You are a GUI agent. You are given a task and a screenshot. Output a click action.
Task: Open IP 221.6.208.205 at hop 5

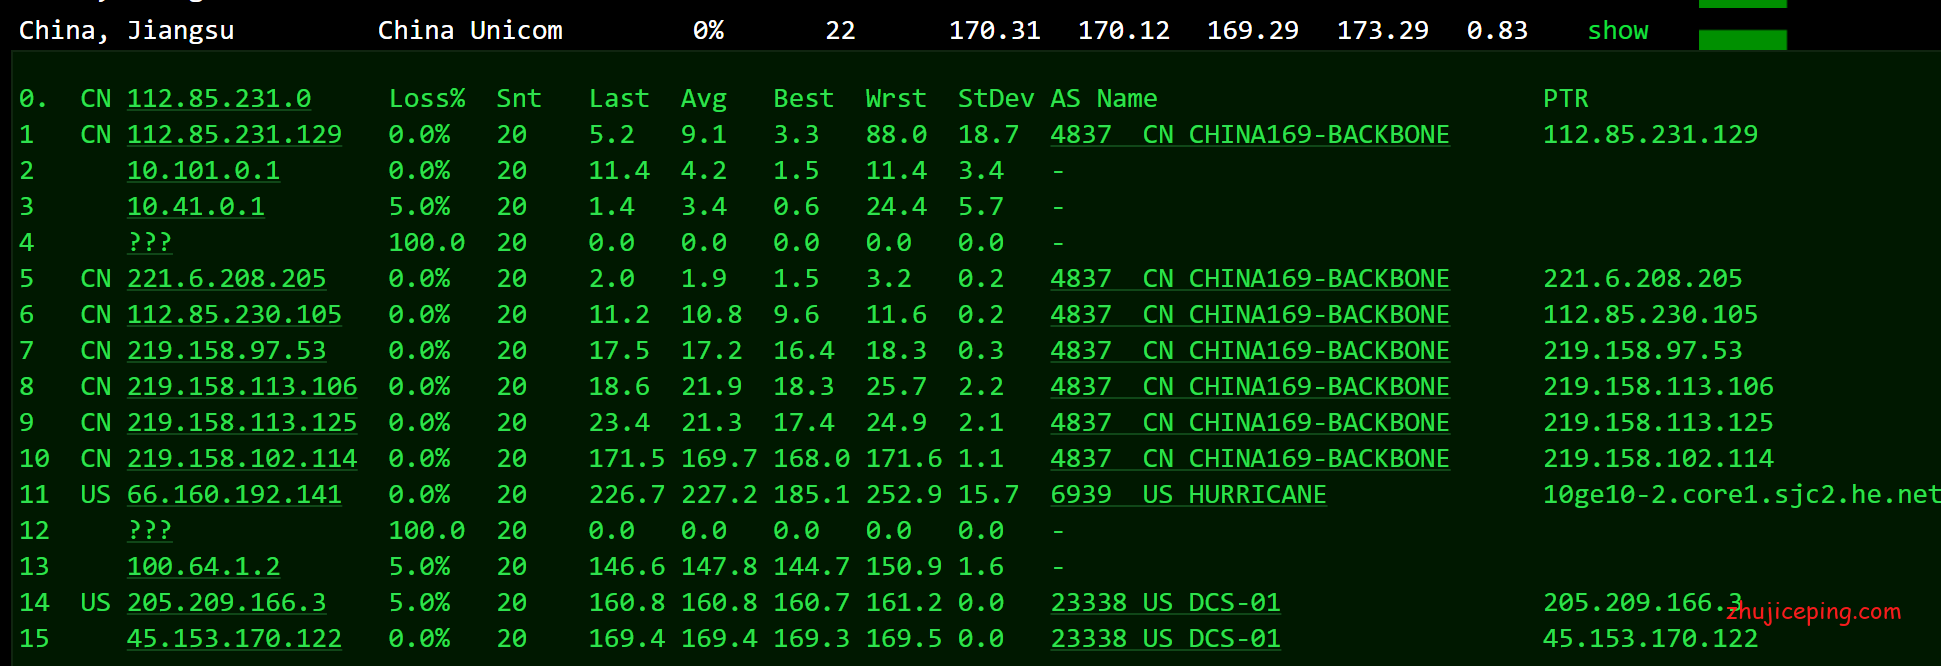[x=226, y=279]
